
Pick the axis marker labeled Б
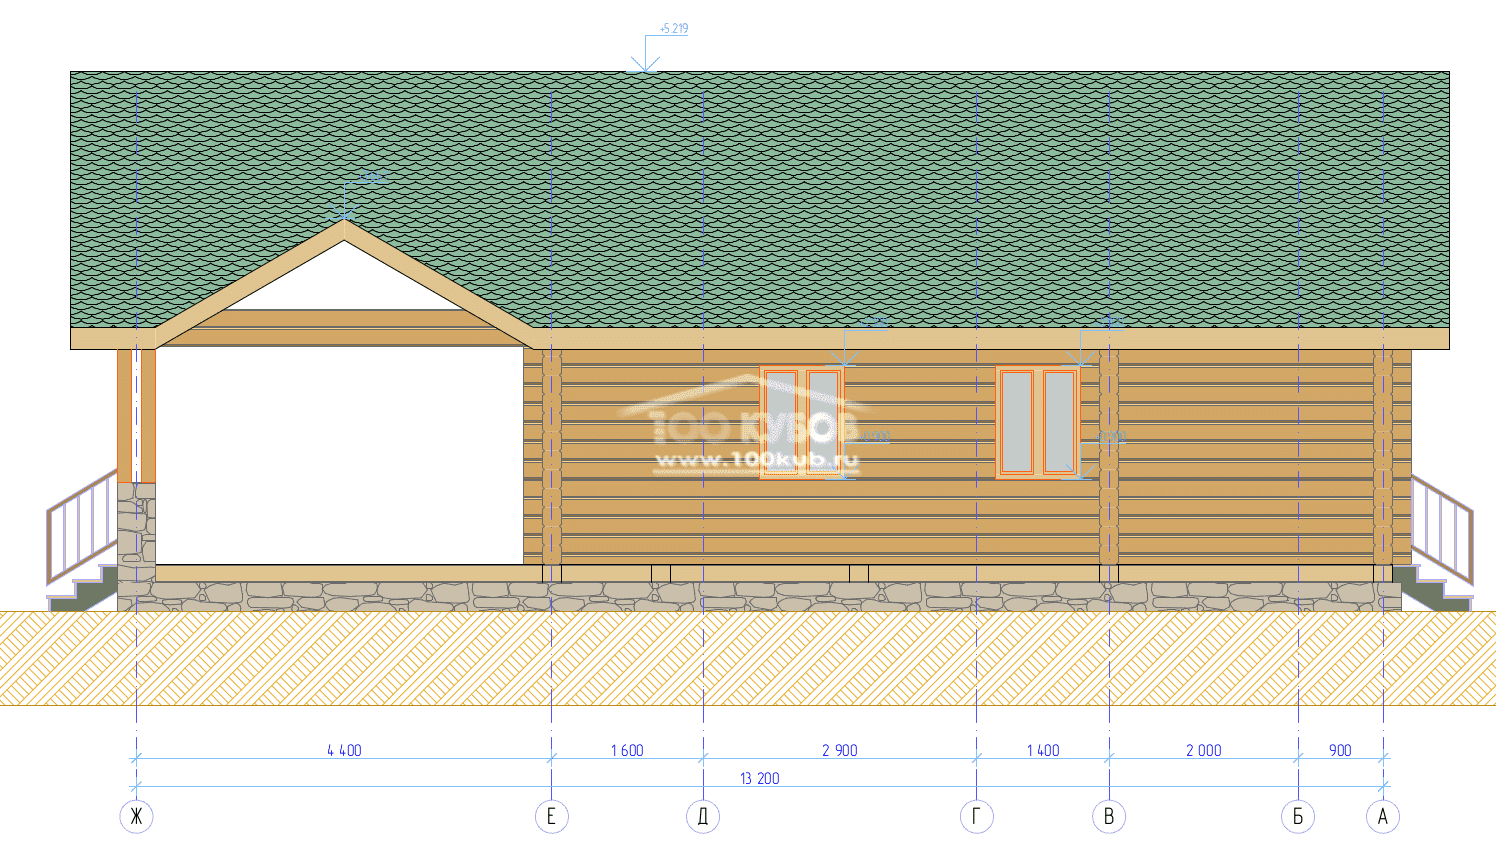click(1297, 816)
